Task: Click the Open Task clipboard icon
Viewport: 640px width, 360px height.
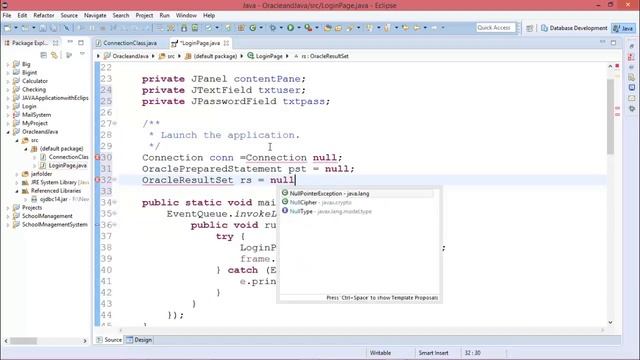Action: click(338, 28)
